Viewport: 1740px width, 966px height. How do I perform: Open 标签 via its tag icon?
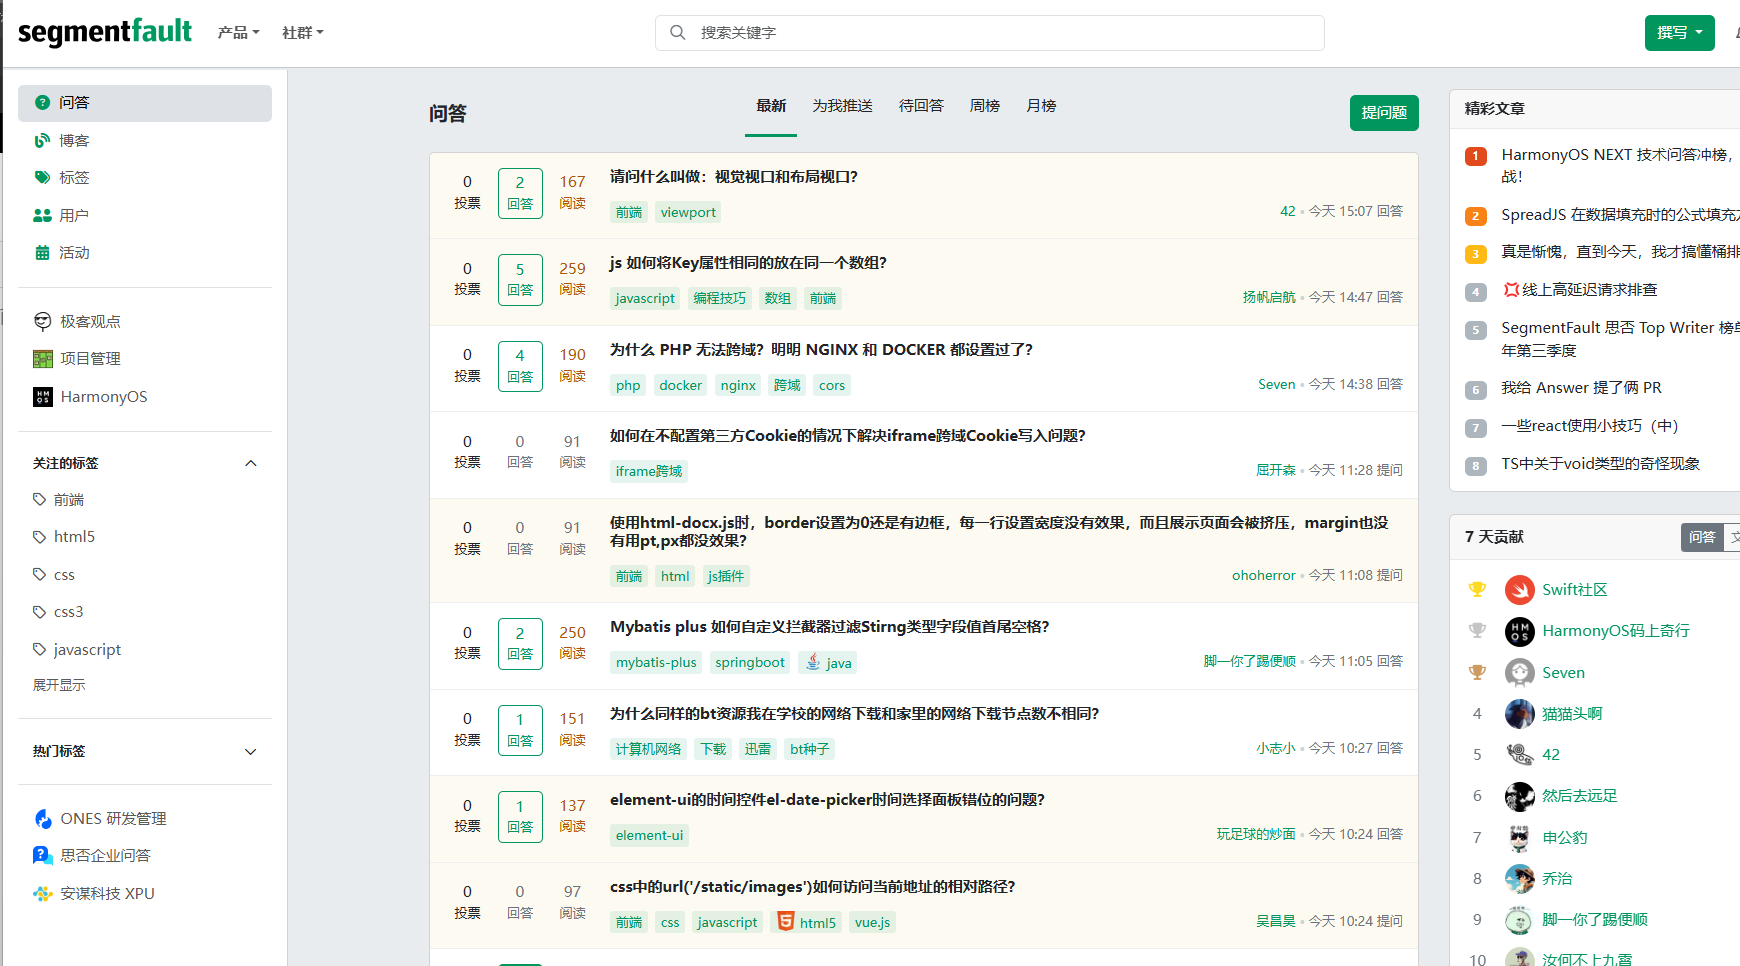42,178
